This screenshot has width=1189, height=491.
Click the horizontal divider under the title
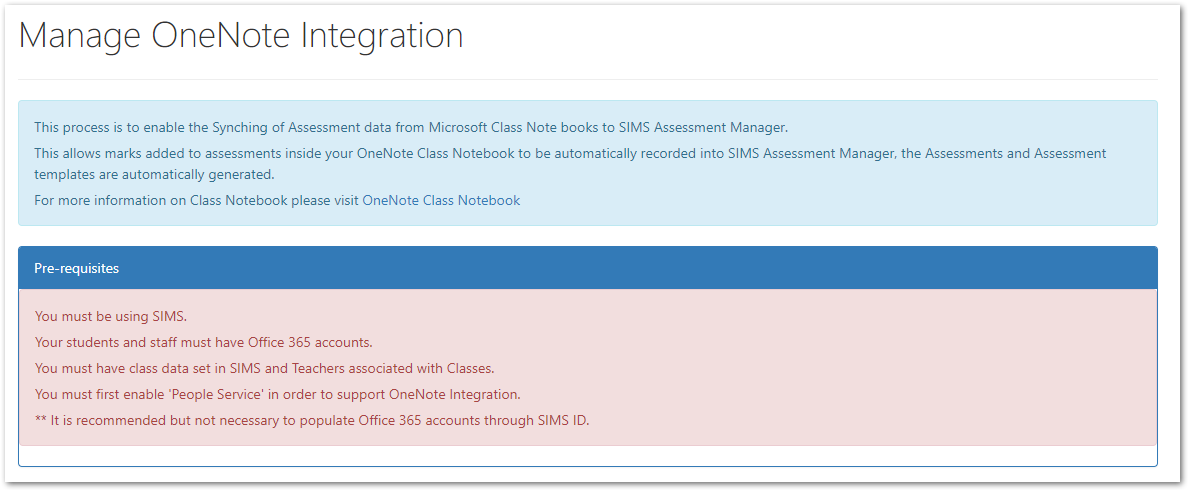pyautogui.click(x=588, y=79)
